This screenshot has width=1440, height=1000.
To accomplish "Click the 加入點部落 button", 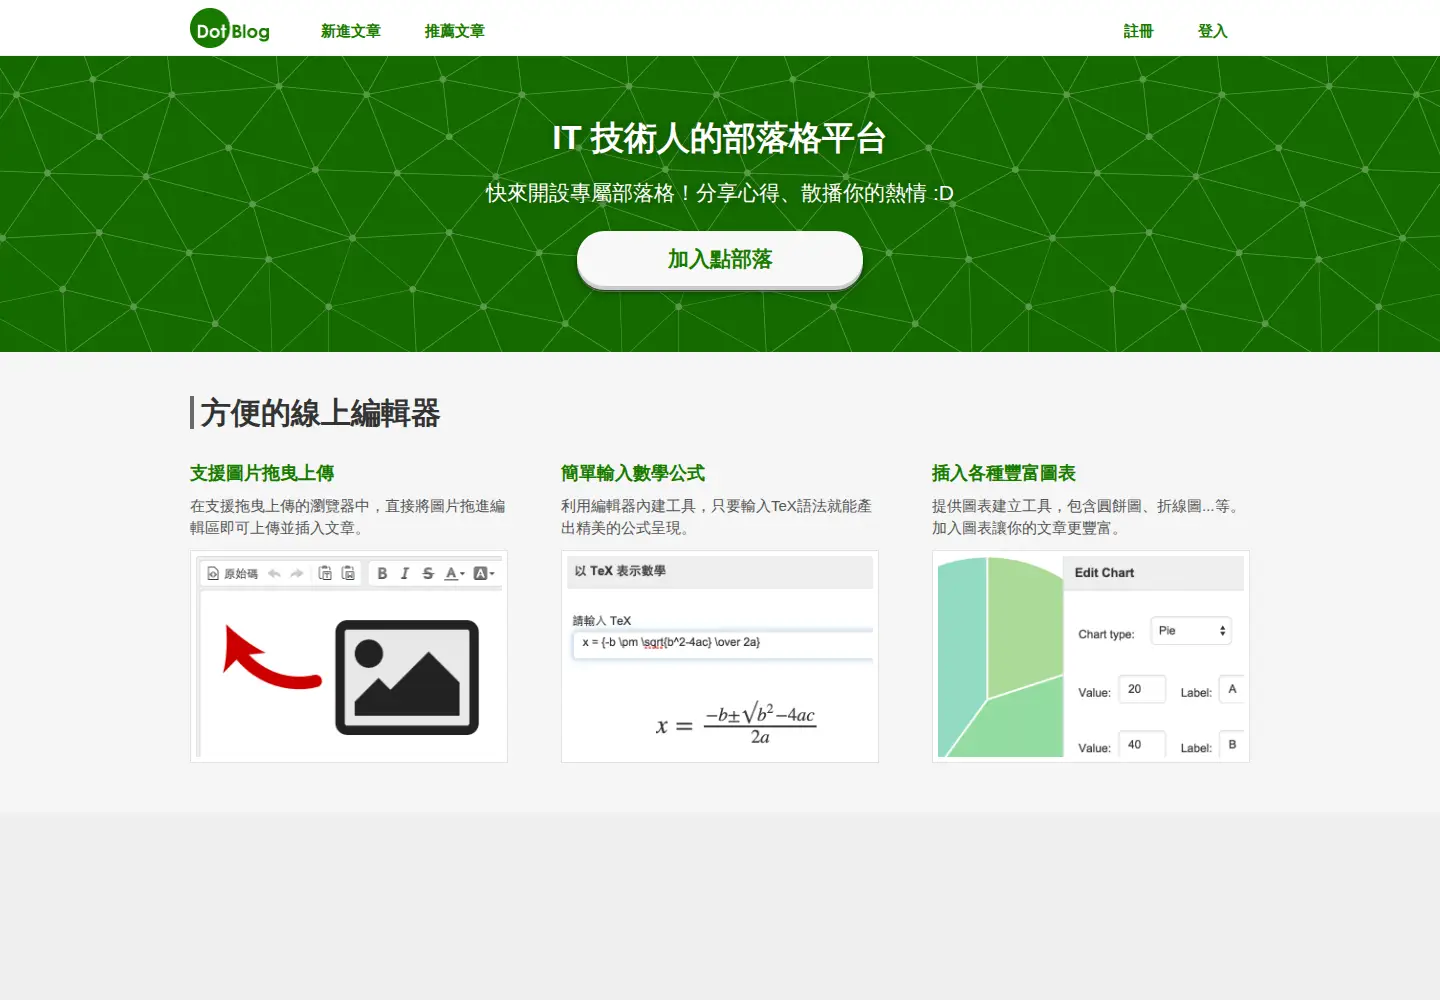I will click(x=720, y=260).
